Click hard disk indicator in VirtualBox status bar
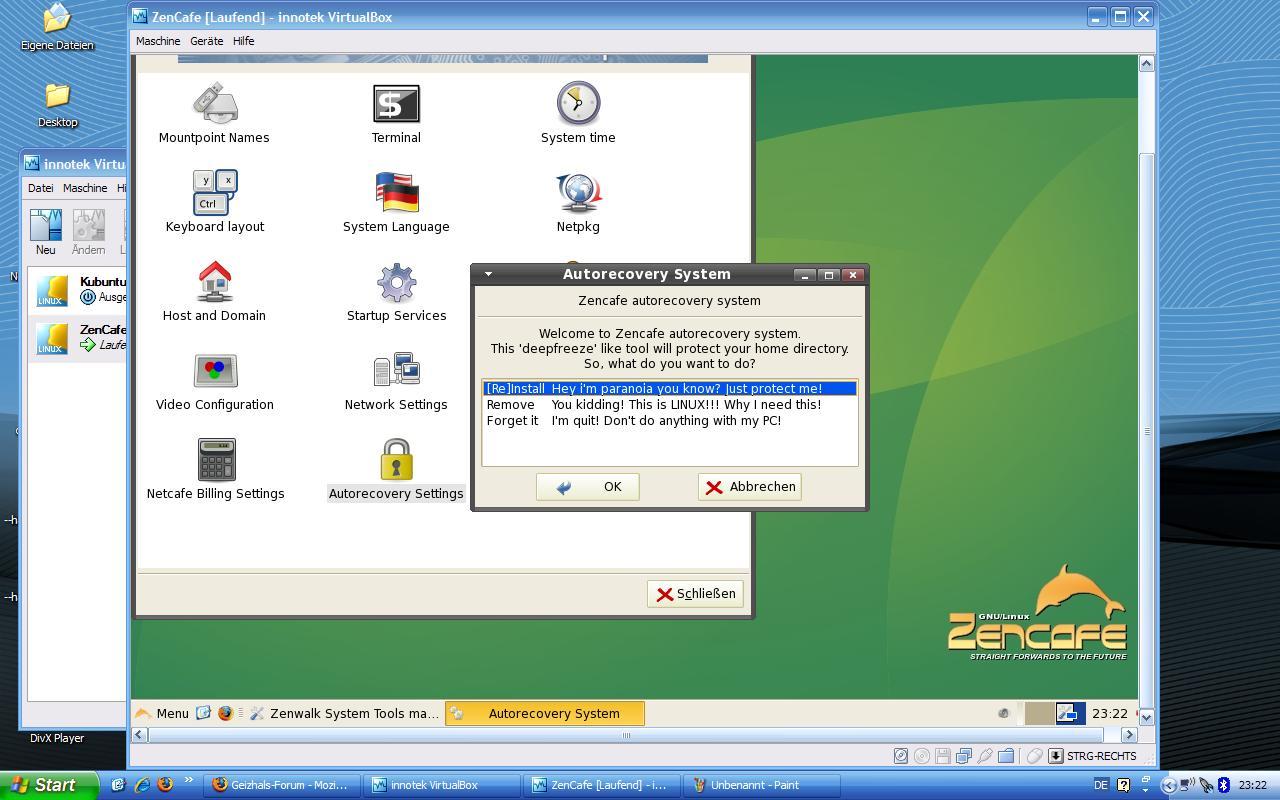The width and height of the screenshot is (1280, 800). (x=900, y=756)
